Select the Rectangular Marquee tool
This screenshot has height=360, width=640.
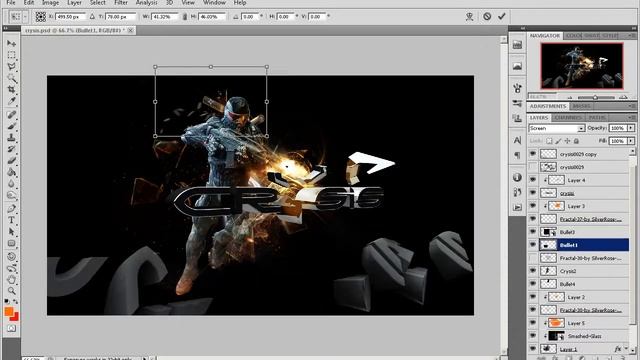pyautogui.click(x=11, y=55)
